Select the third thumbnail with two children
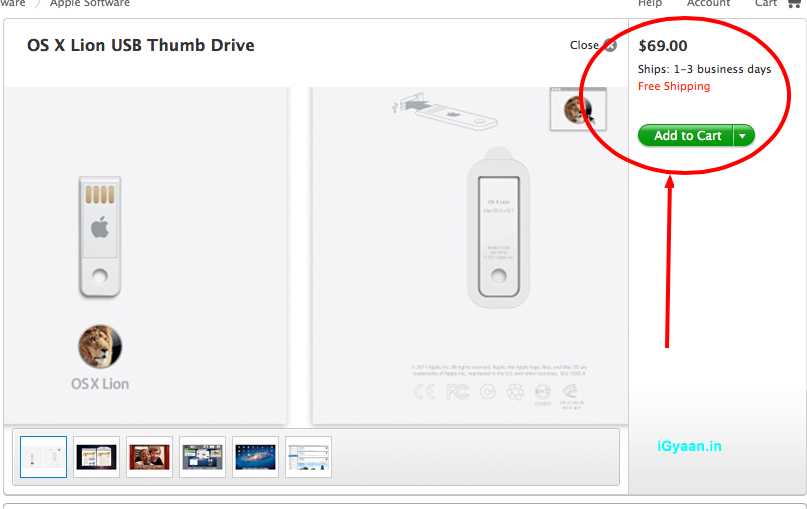 point(149,457)
